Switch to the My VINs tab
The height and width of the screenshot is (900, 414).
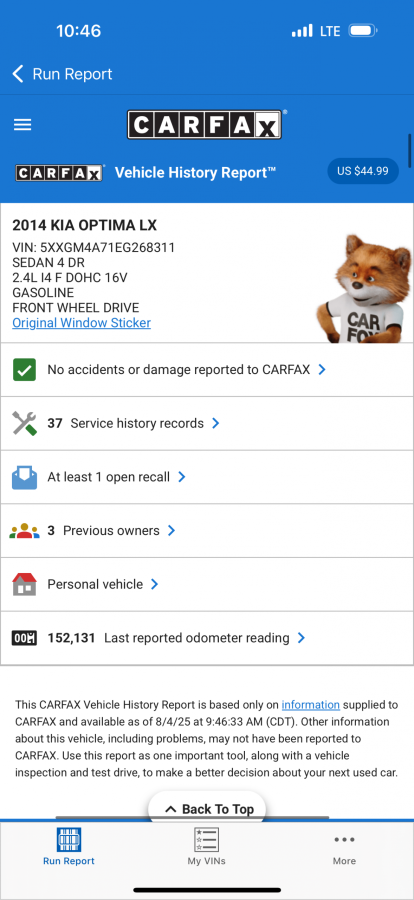[207, 847]
